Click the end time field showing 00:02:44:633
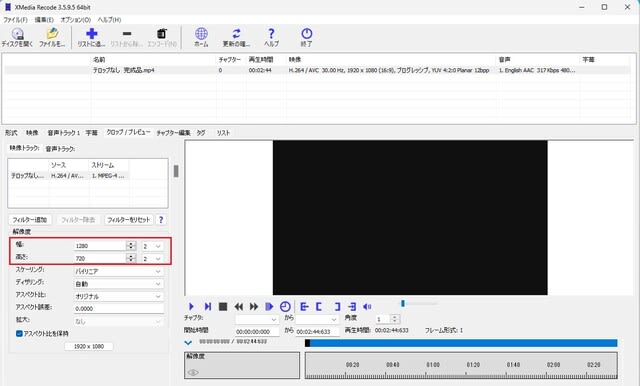Viewport: 640px width, 386px height. [317, 332]
